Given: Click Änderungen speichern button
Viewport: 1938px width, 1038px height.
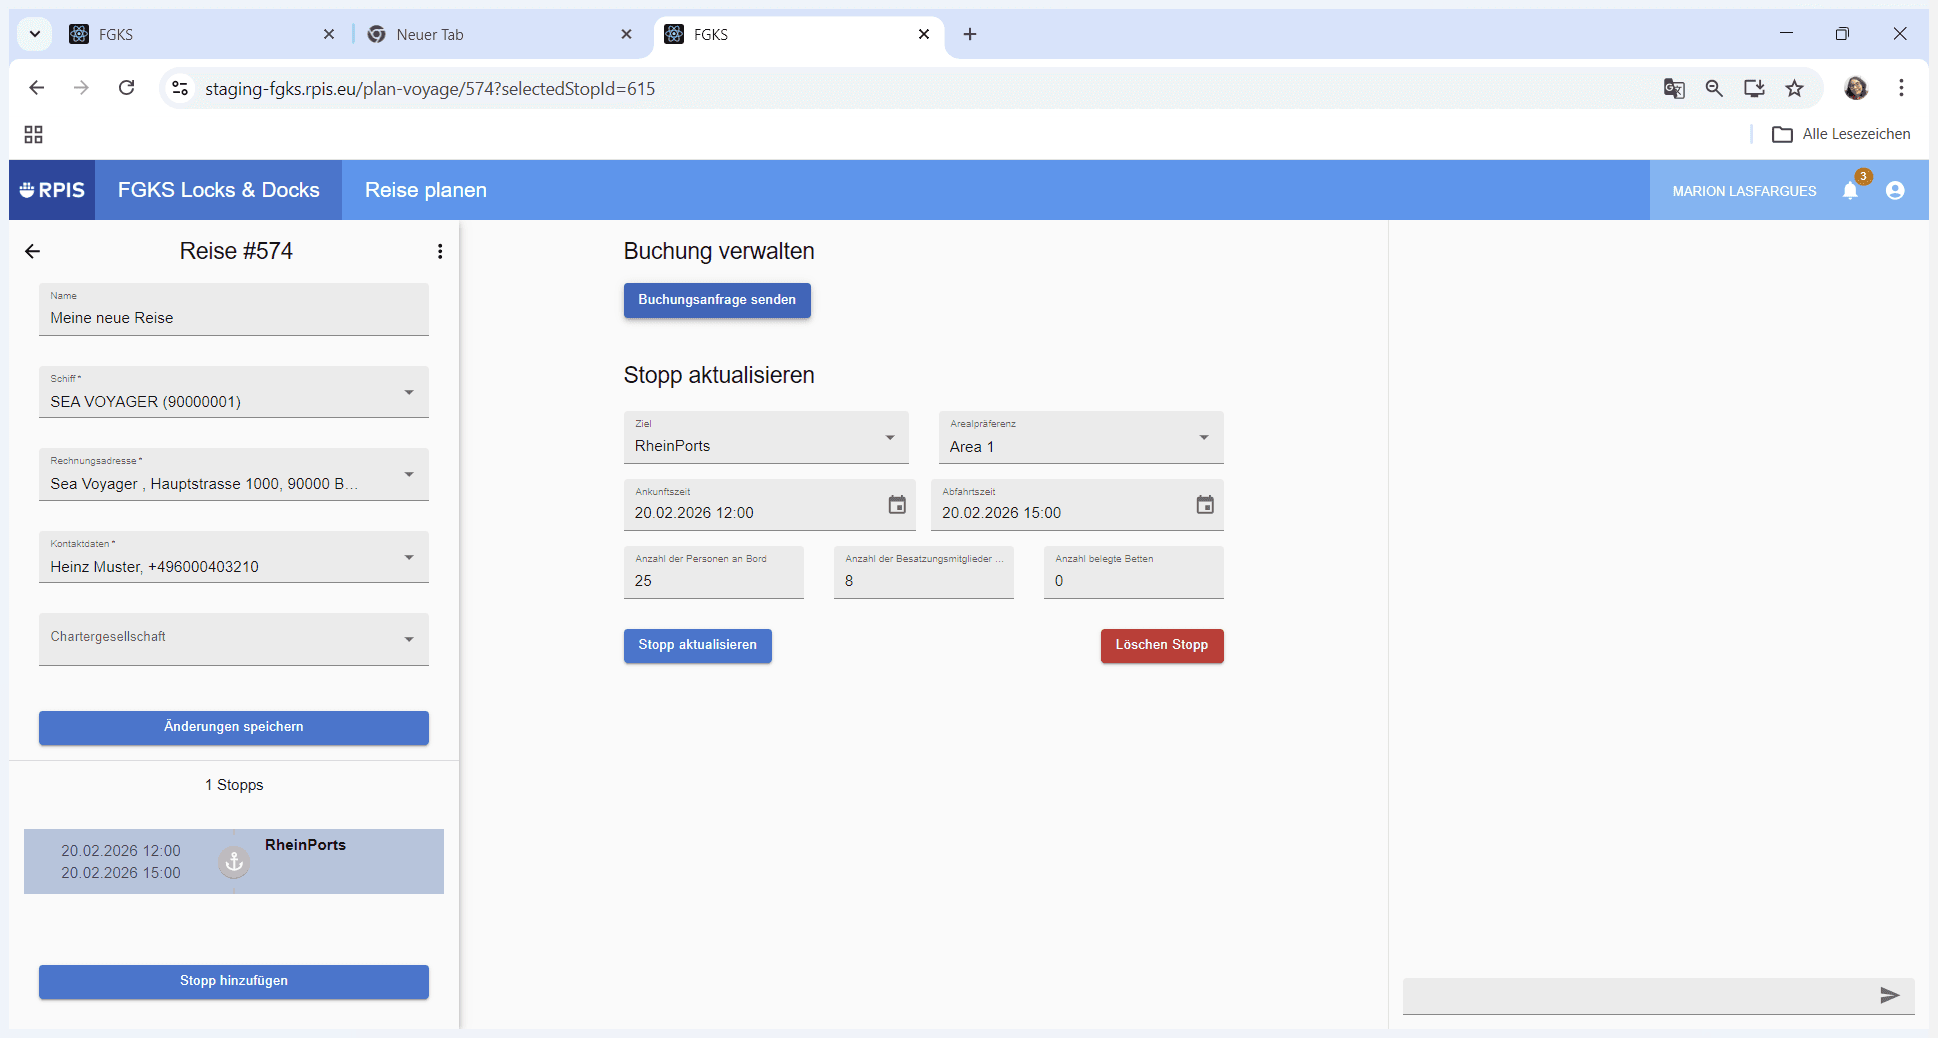Looking at the screenshot, I should 234,727.
